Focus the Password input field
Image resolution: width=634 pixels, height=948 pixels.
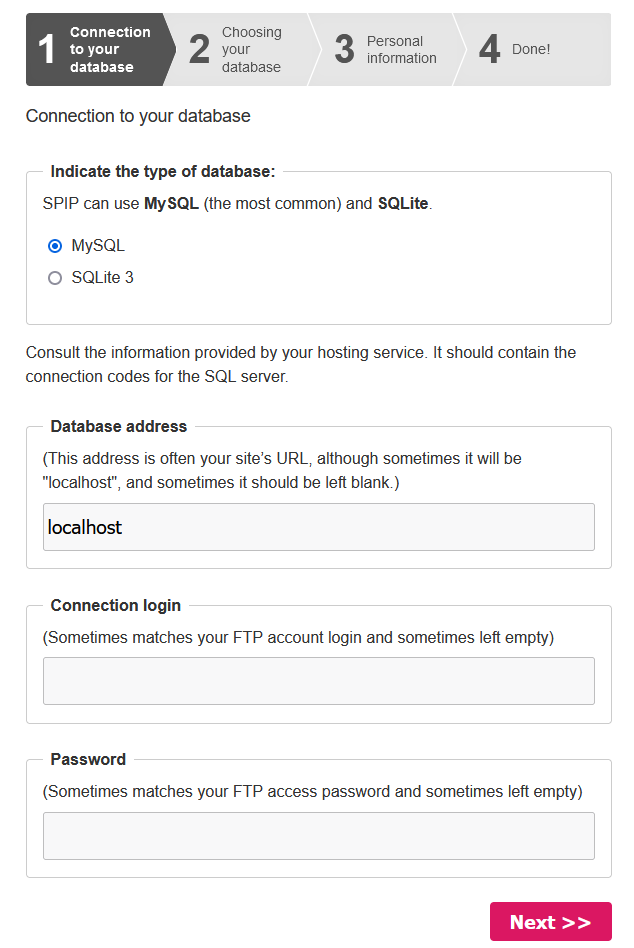point(318,836)
